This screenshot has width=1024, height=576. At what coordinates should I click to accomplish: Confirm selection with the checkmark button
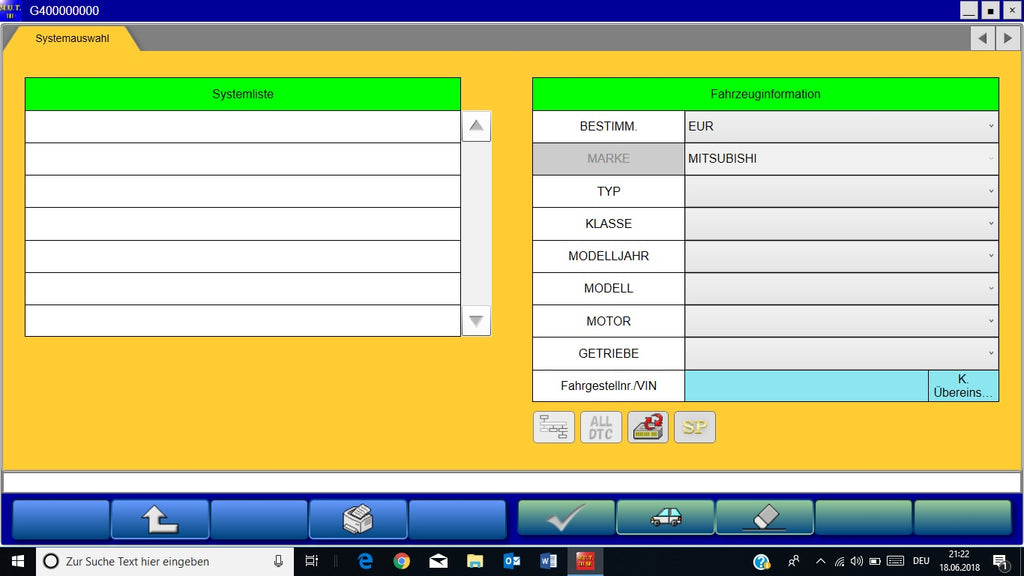(x=566, y=519)
